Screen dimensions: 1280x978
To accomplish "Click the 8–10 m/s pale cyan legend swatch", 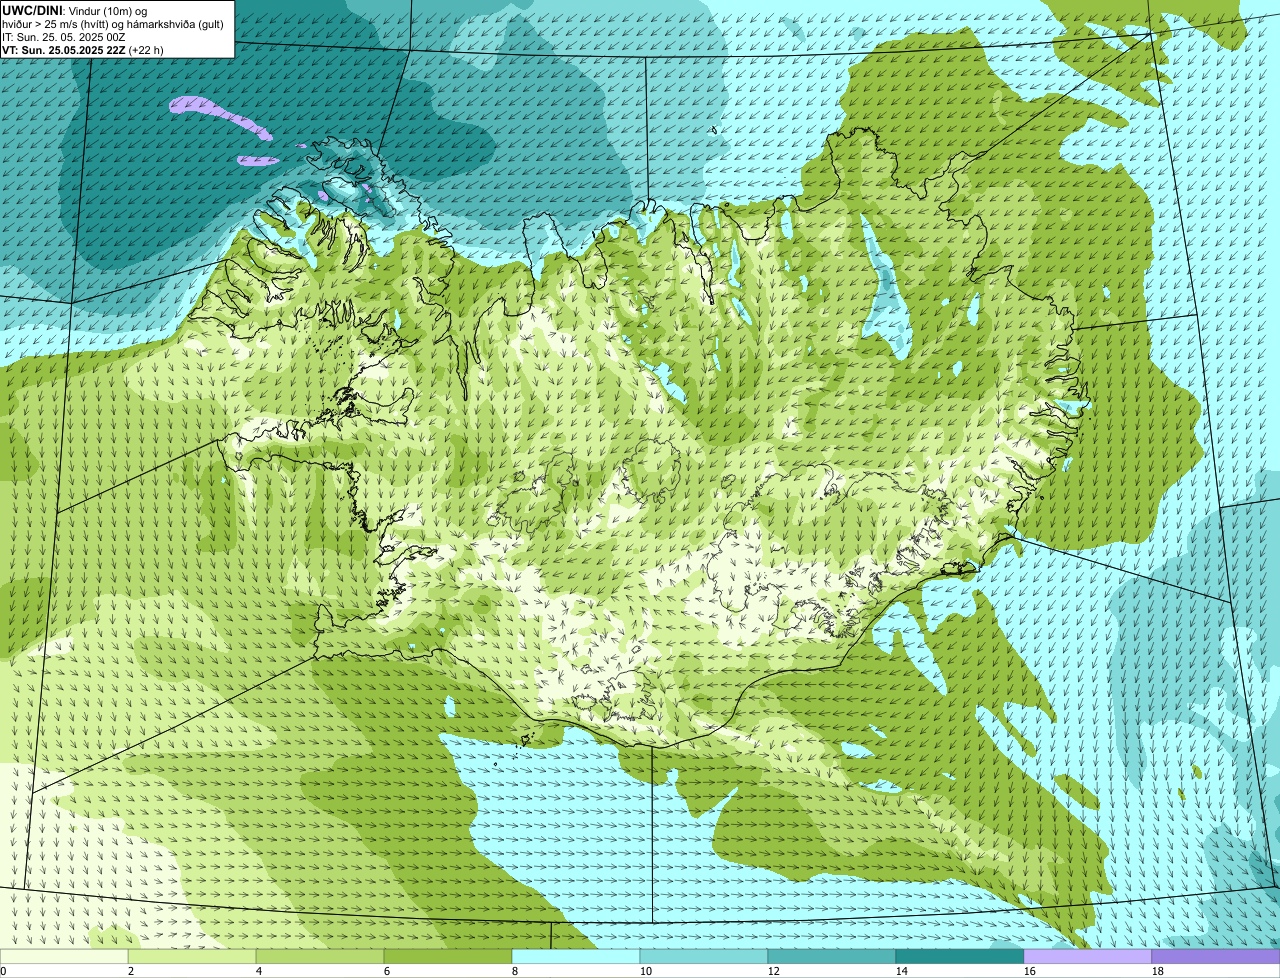I will click(576, 957).
